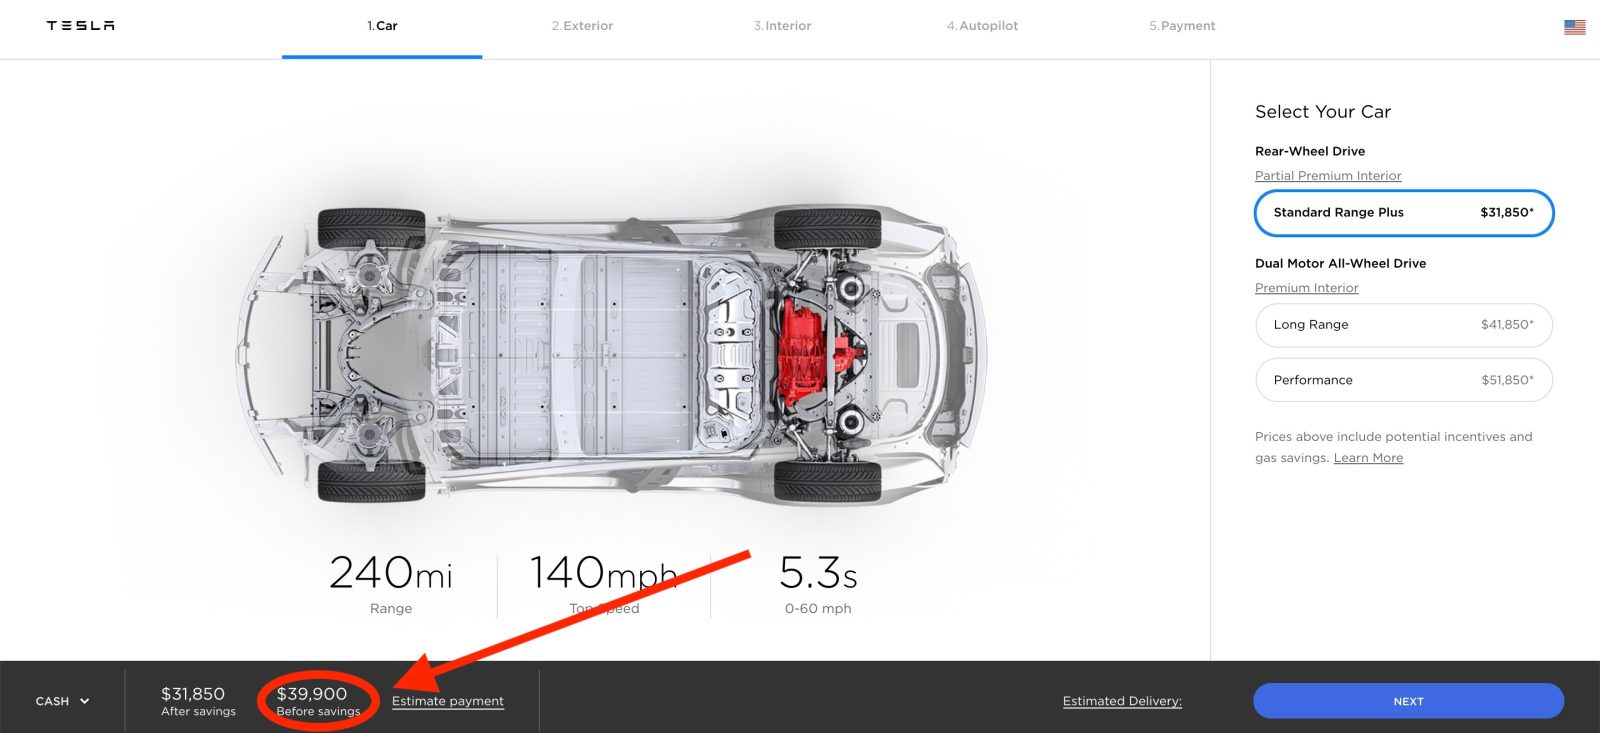The width and height of the screenshot is (1600, 733).
Task: Expand the CASH payment dropdown chevron
Action: click(x=85, y=701)
